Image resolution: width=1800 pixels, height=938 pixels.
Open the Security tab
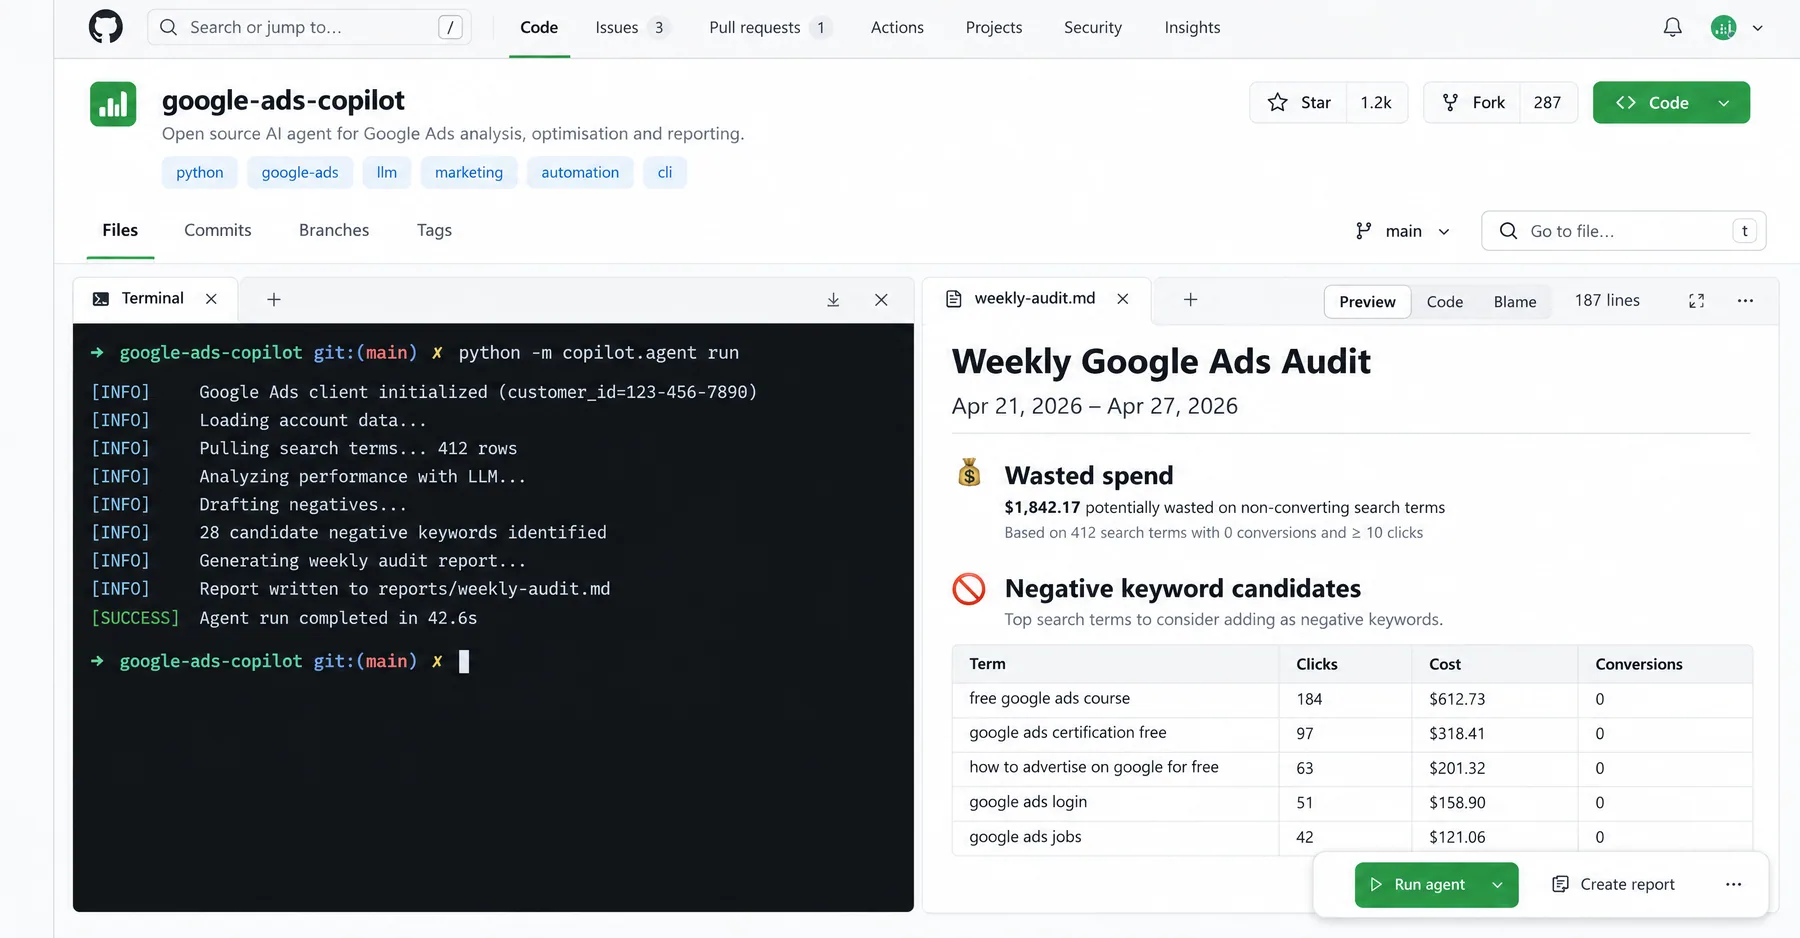1092,28
